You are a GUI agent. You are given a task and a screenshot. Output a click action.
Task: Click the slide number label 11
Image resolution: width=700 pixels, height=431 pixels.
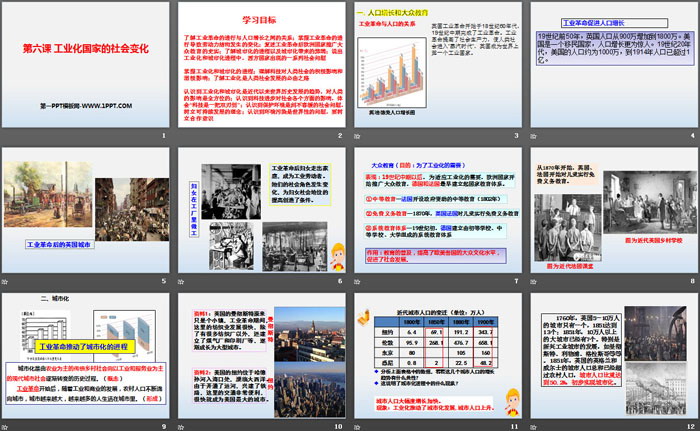tap(514, 427)
